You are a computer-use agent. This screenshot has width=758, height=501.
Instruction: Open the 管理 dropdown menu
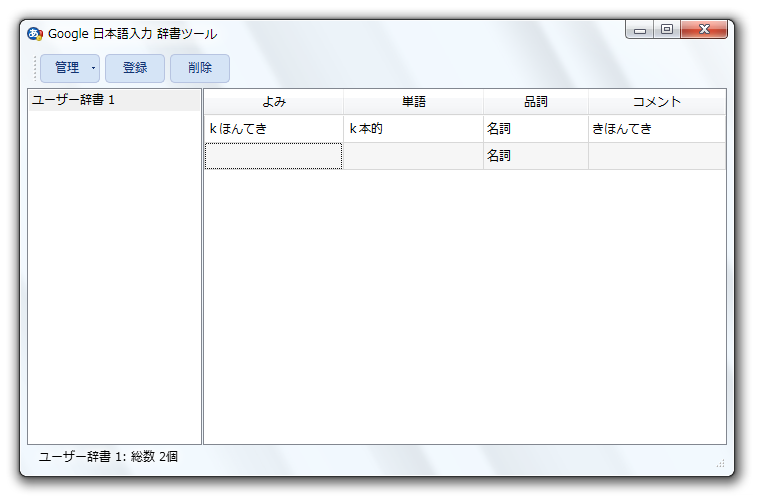[x=70, y=68]
